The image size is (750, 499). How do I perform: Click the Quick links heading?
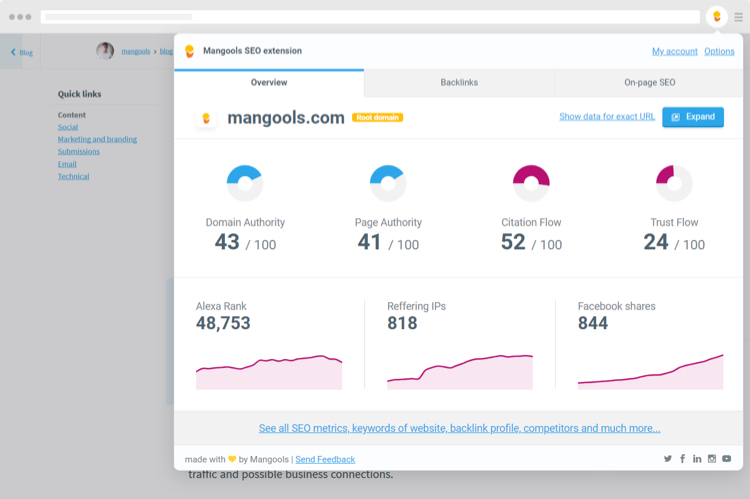(79, 94)
